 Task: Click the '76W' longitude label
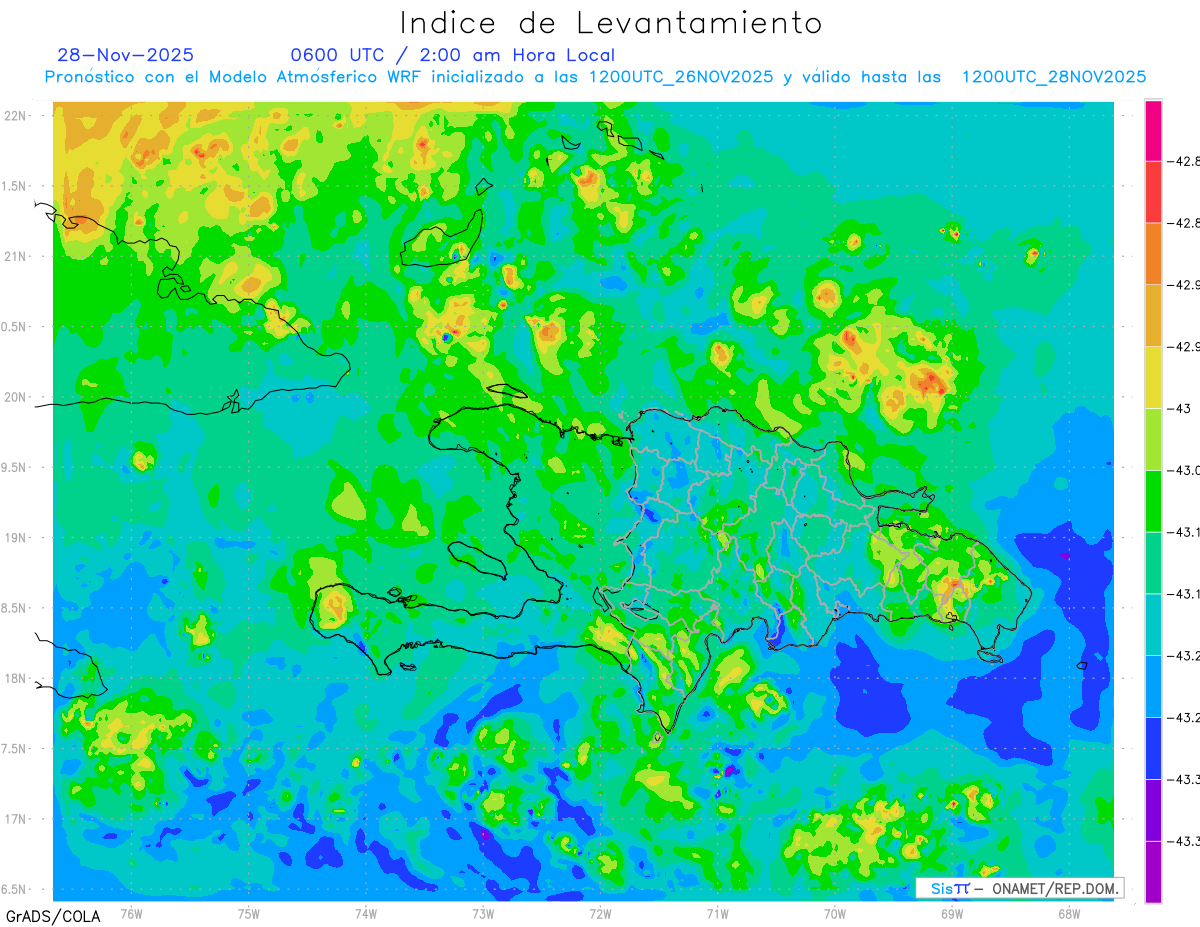click(x=131, y=913)
